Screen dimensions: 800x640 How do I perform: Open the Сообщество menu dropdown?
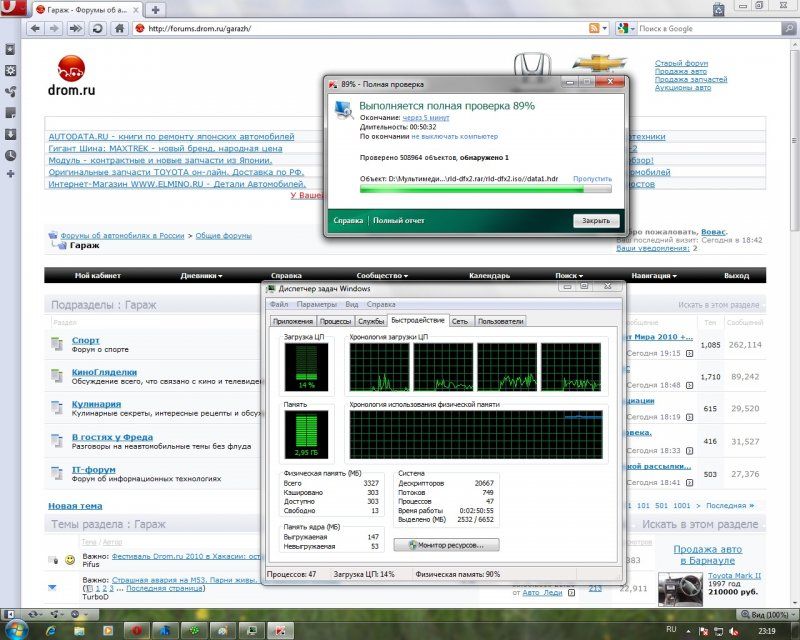tap(382, 276)
